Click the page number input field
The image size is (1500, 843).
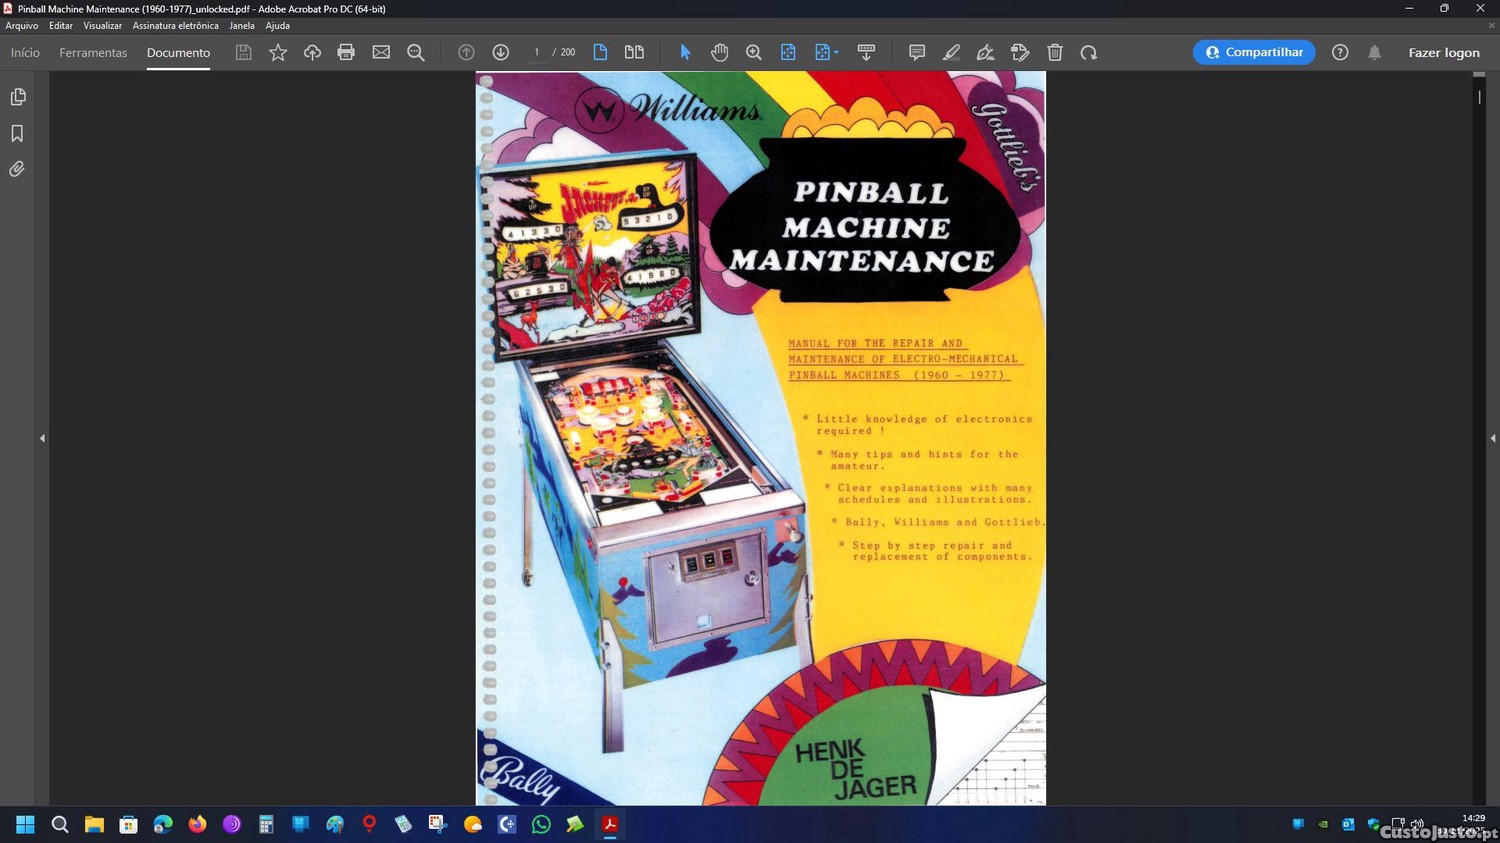coord(537,53)
